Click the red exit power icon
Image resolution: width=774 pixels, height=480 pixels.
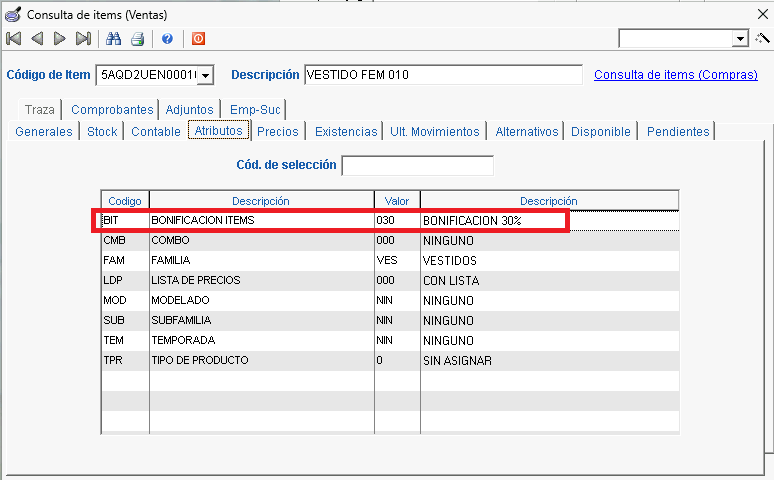[x=198, y=39]
